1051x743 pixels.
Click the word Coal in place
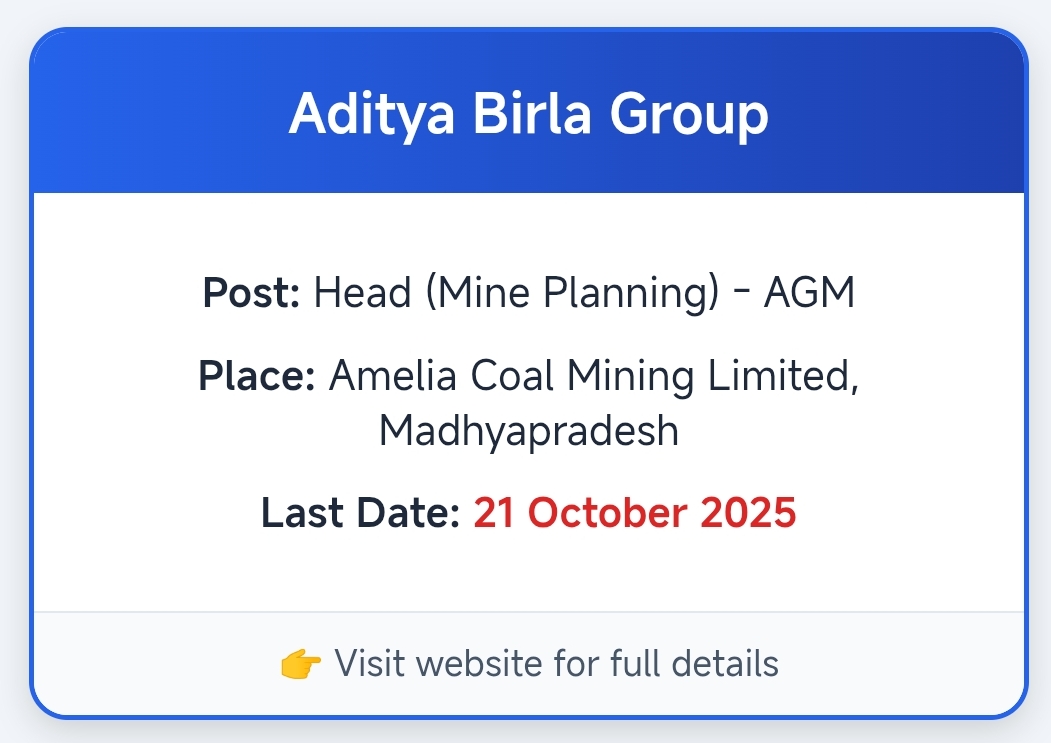click(x=513, y=376)
